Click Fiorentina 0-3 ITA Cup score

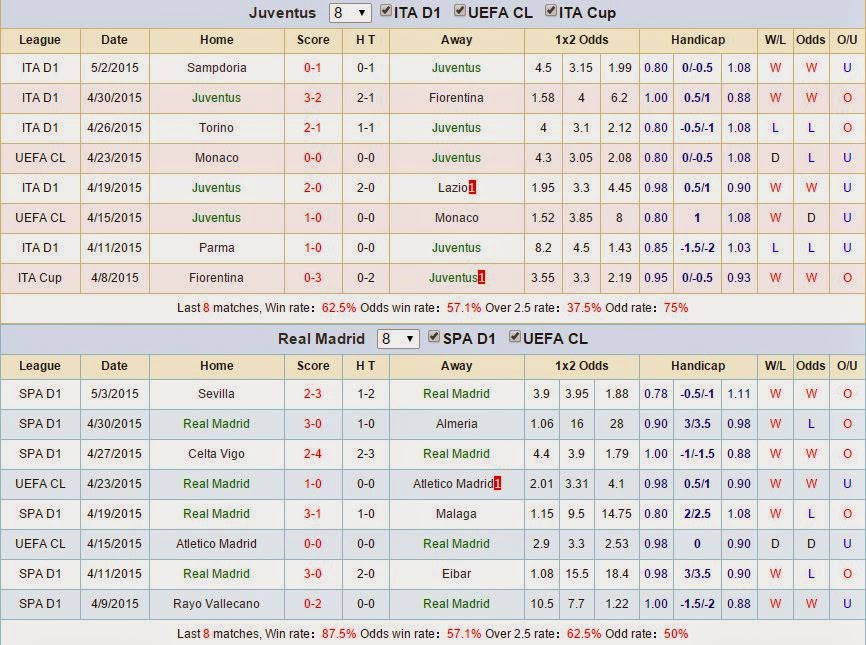(x=313, y=278)
